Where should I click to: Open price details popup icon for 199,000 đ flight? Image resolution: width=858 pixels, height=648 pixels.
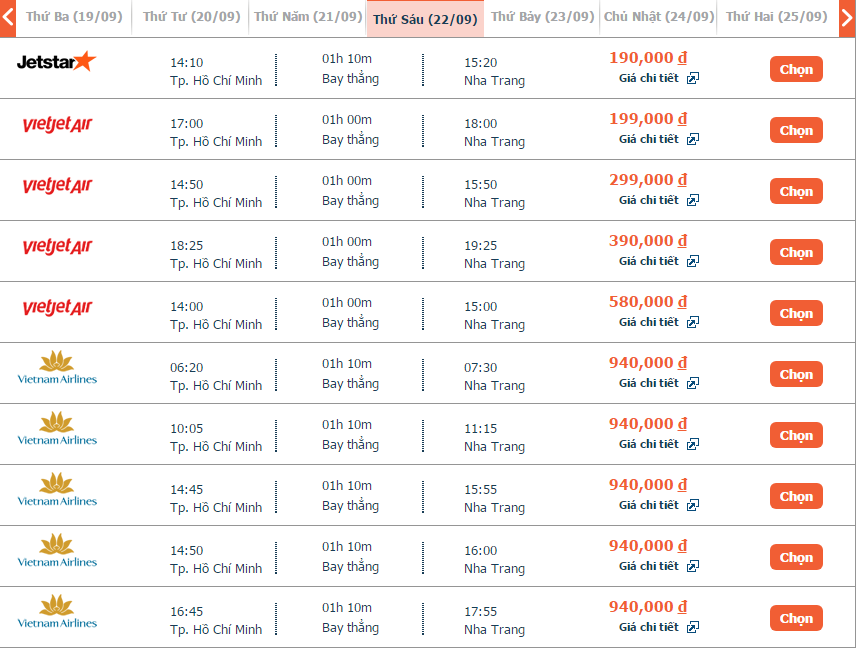pos(693,139)
